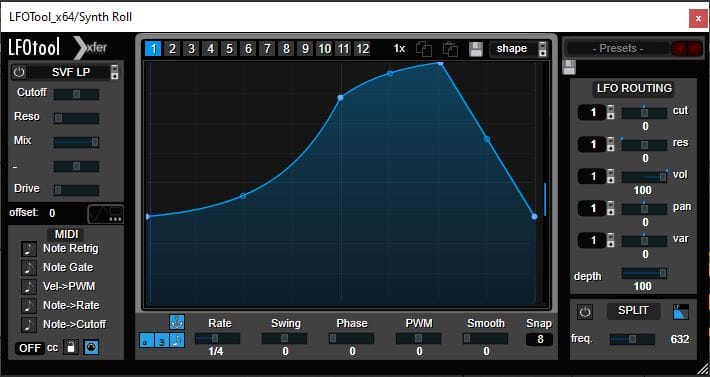Image resolution: width=710 pixels, height=377 pixels.
Task: Click the end node at right of curve
Action: [534, 217]
